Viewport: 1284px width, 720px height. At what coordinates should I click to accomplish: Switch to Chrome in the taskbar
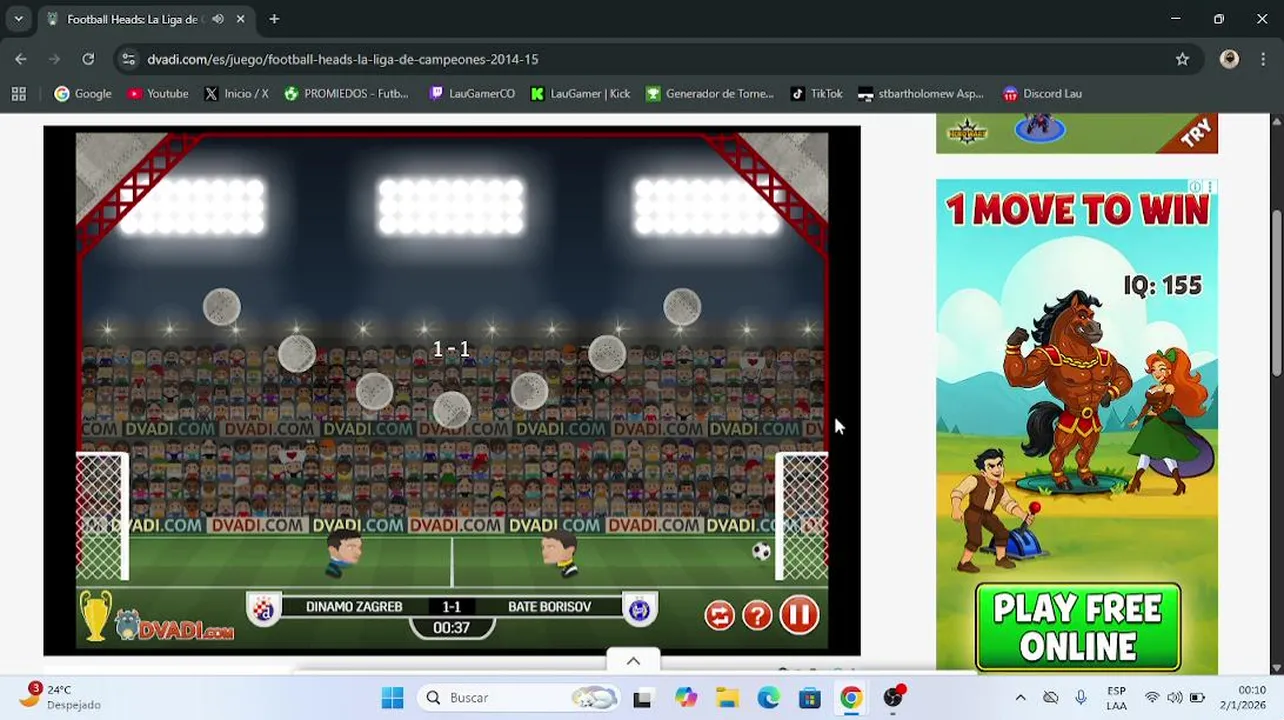pyautogui.click(x=851, y=697)
